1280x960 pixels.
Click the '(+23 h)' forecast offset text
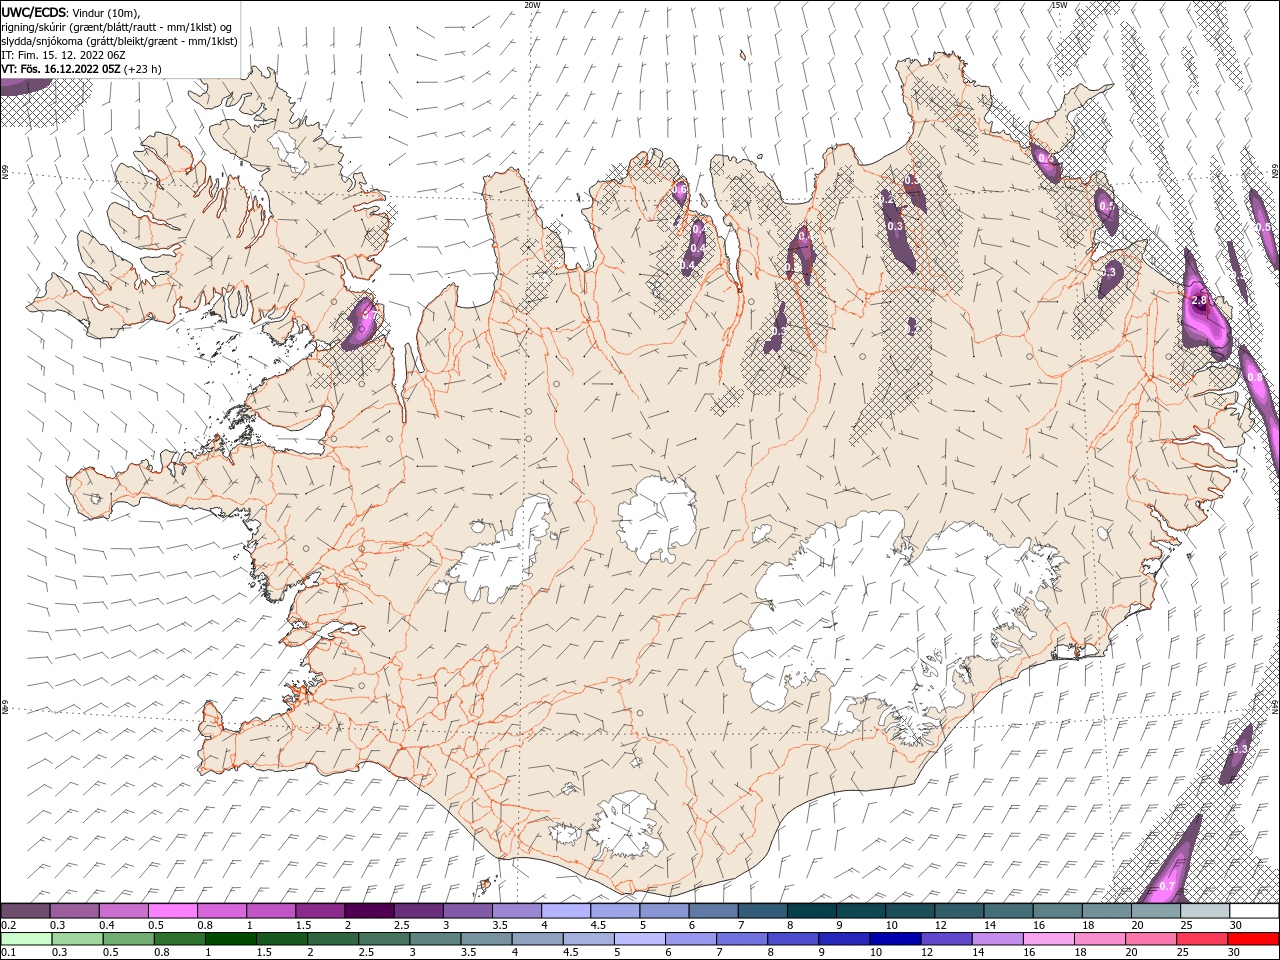click(142, 69)
